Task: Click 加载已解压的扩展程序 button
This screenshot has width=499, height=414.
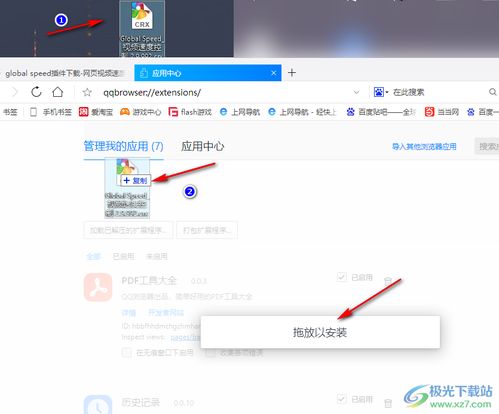Action: [128, 230]
